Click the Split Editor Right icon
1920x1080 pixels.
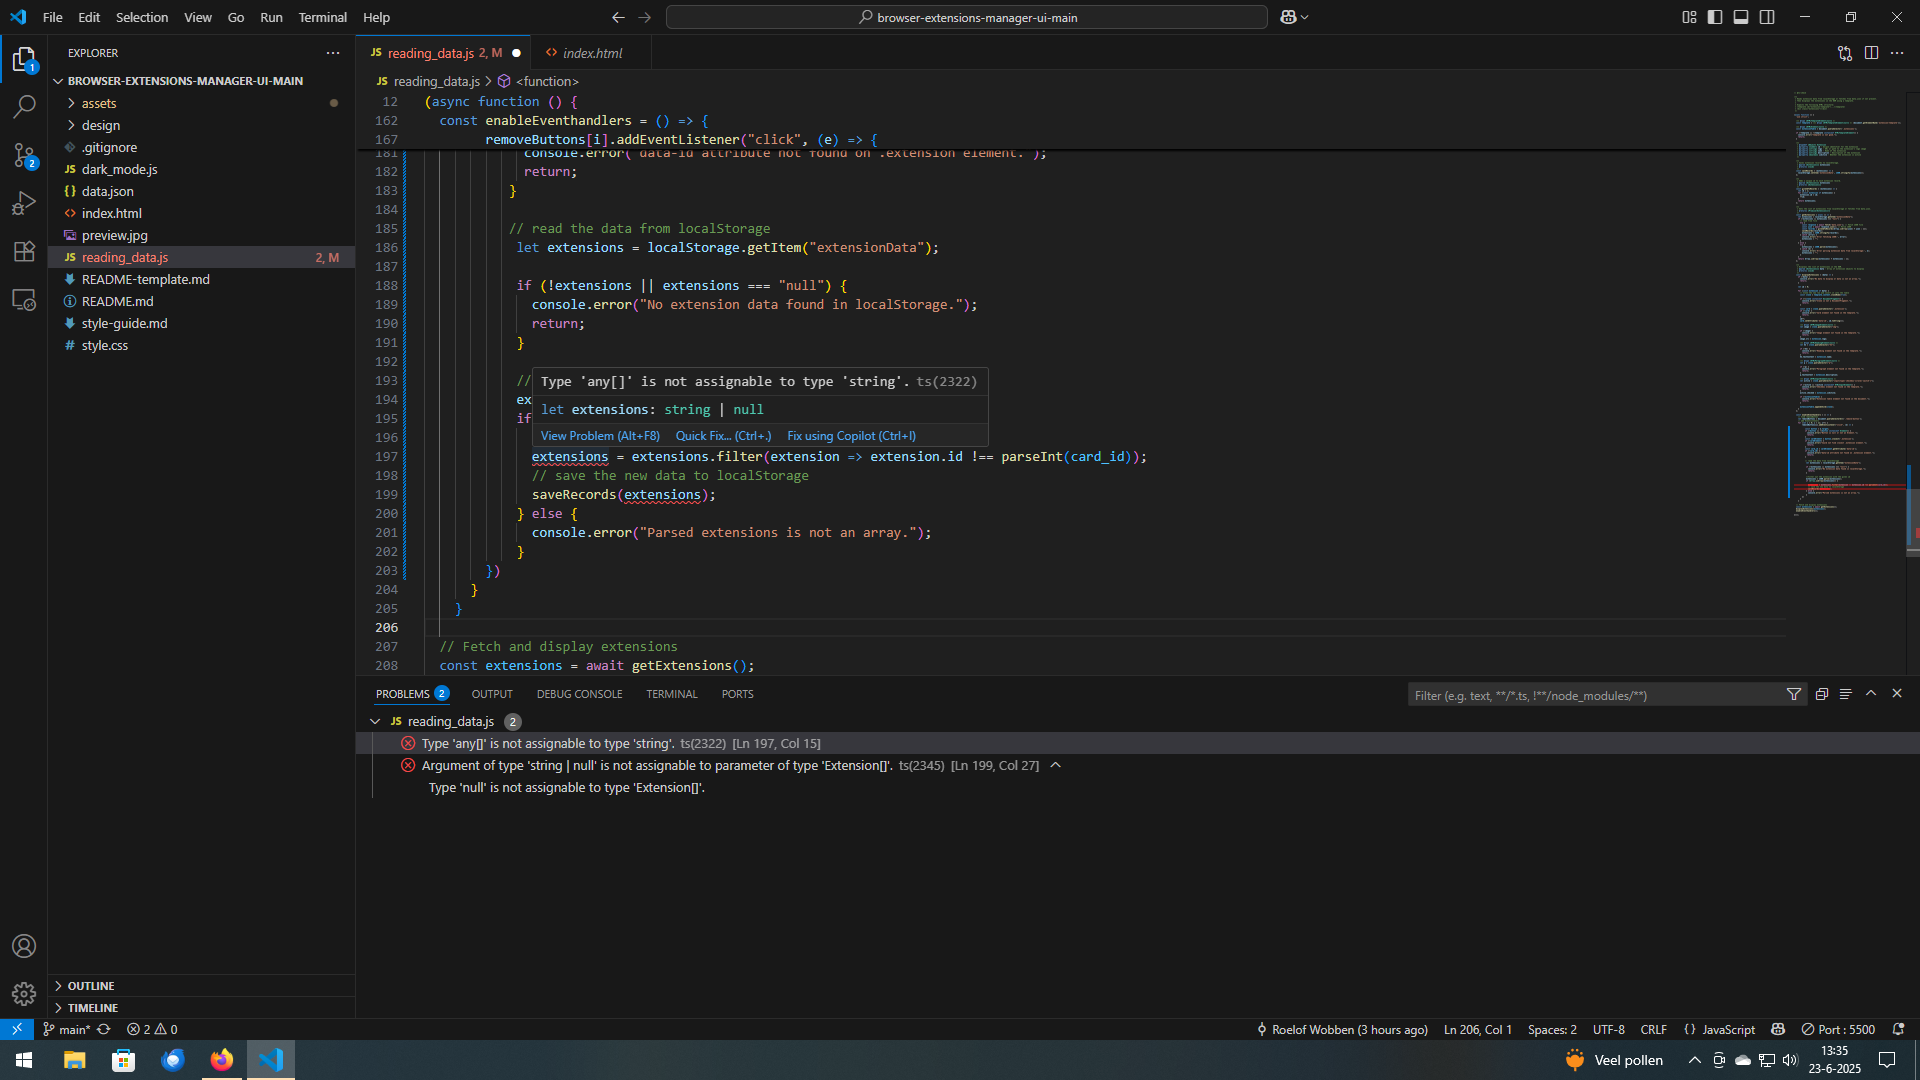pos(1871,53)
